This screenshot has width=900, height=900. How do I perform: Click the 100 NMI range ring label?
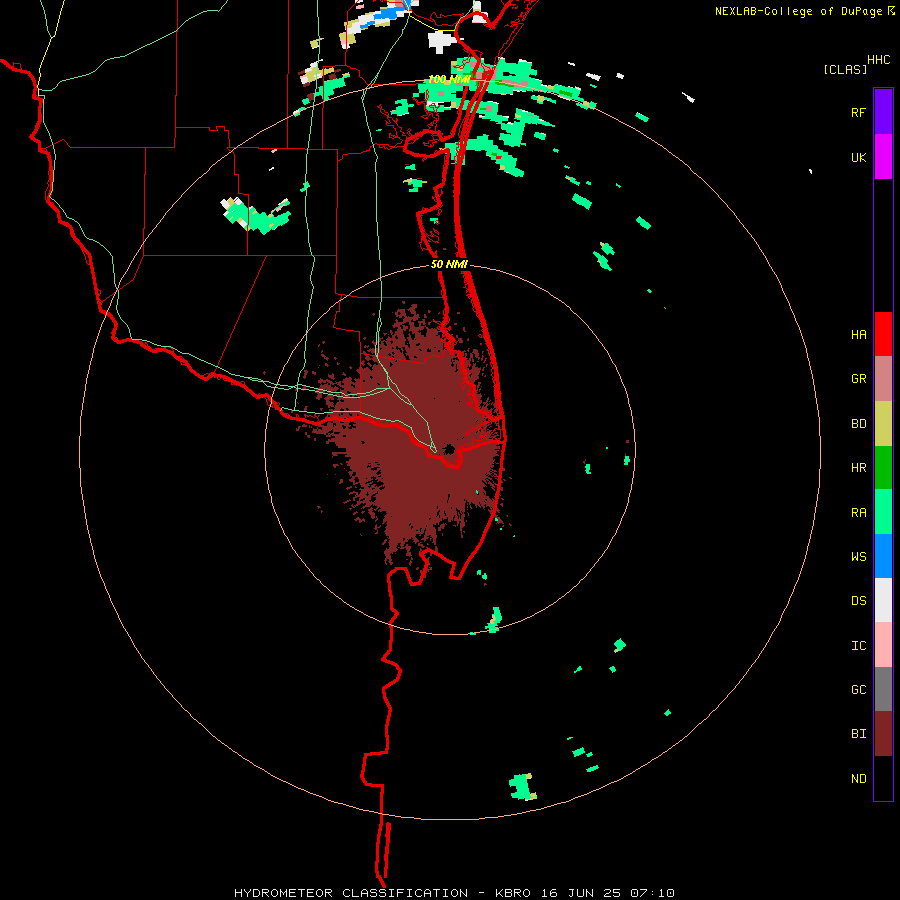coord(448,79)
